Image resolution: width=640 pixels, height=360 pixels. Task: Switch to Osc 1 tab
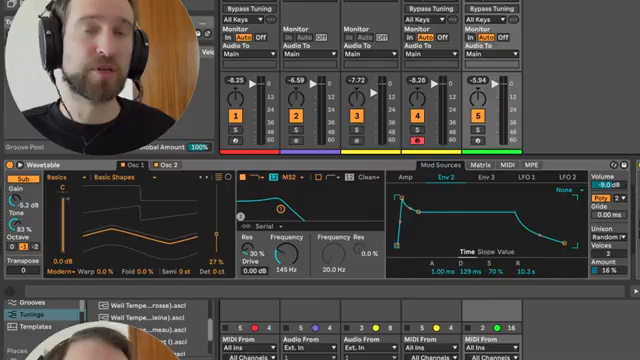coord(132,165)
